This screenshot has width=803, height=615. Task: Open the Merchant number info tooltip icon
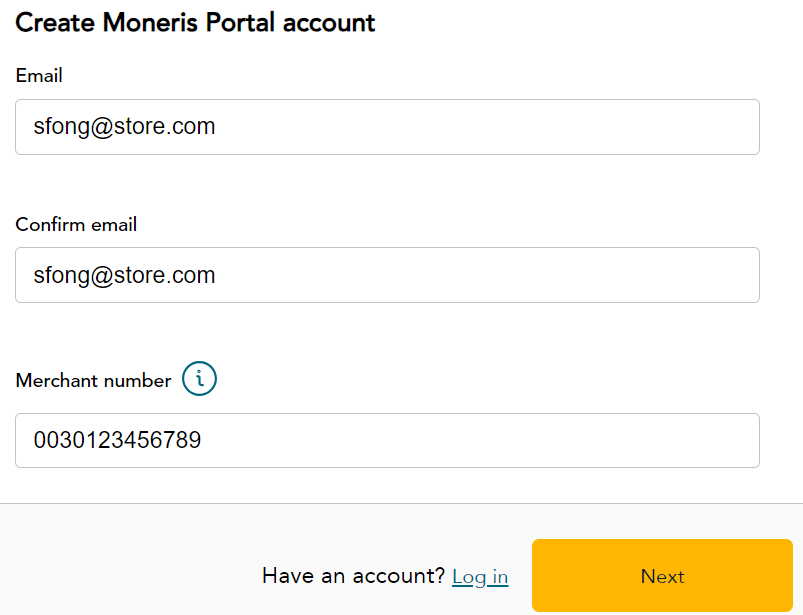point(199,379)
